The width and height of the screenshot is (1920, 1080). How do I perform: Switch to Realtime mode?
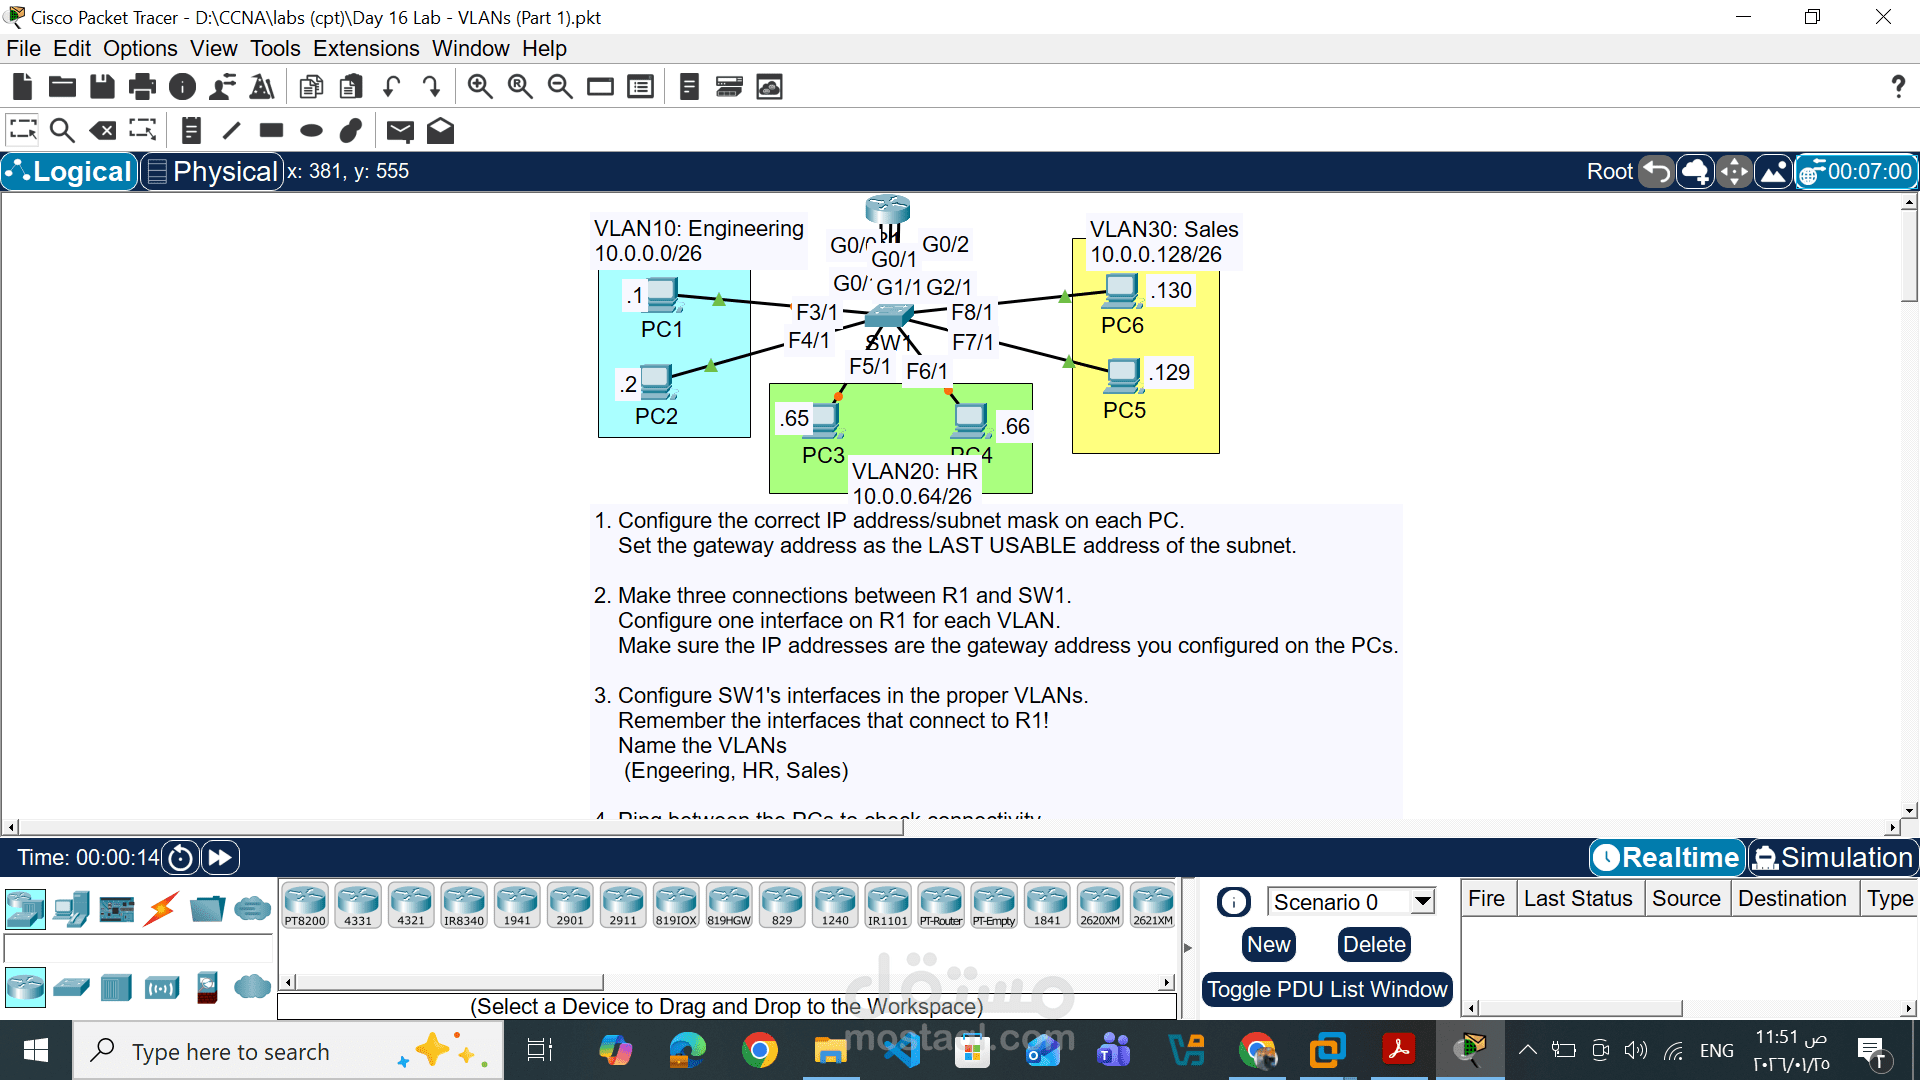[1667, 857]
